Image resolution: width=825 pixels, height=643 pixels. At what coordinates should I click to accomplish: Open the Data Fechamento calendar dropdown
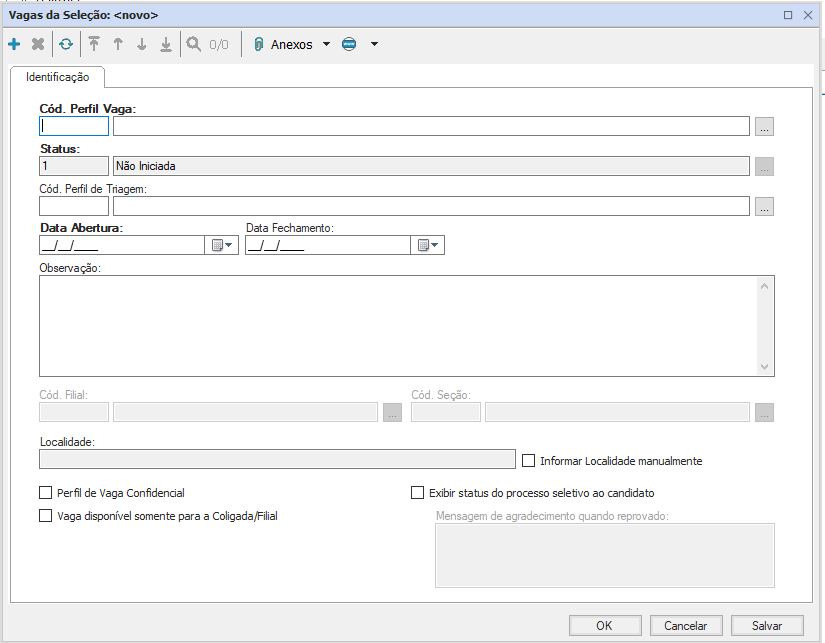pyautogui.click(x=427, y=245)
